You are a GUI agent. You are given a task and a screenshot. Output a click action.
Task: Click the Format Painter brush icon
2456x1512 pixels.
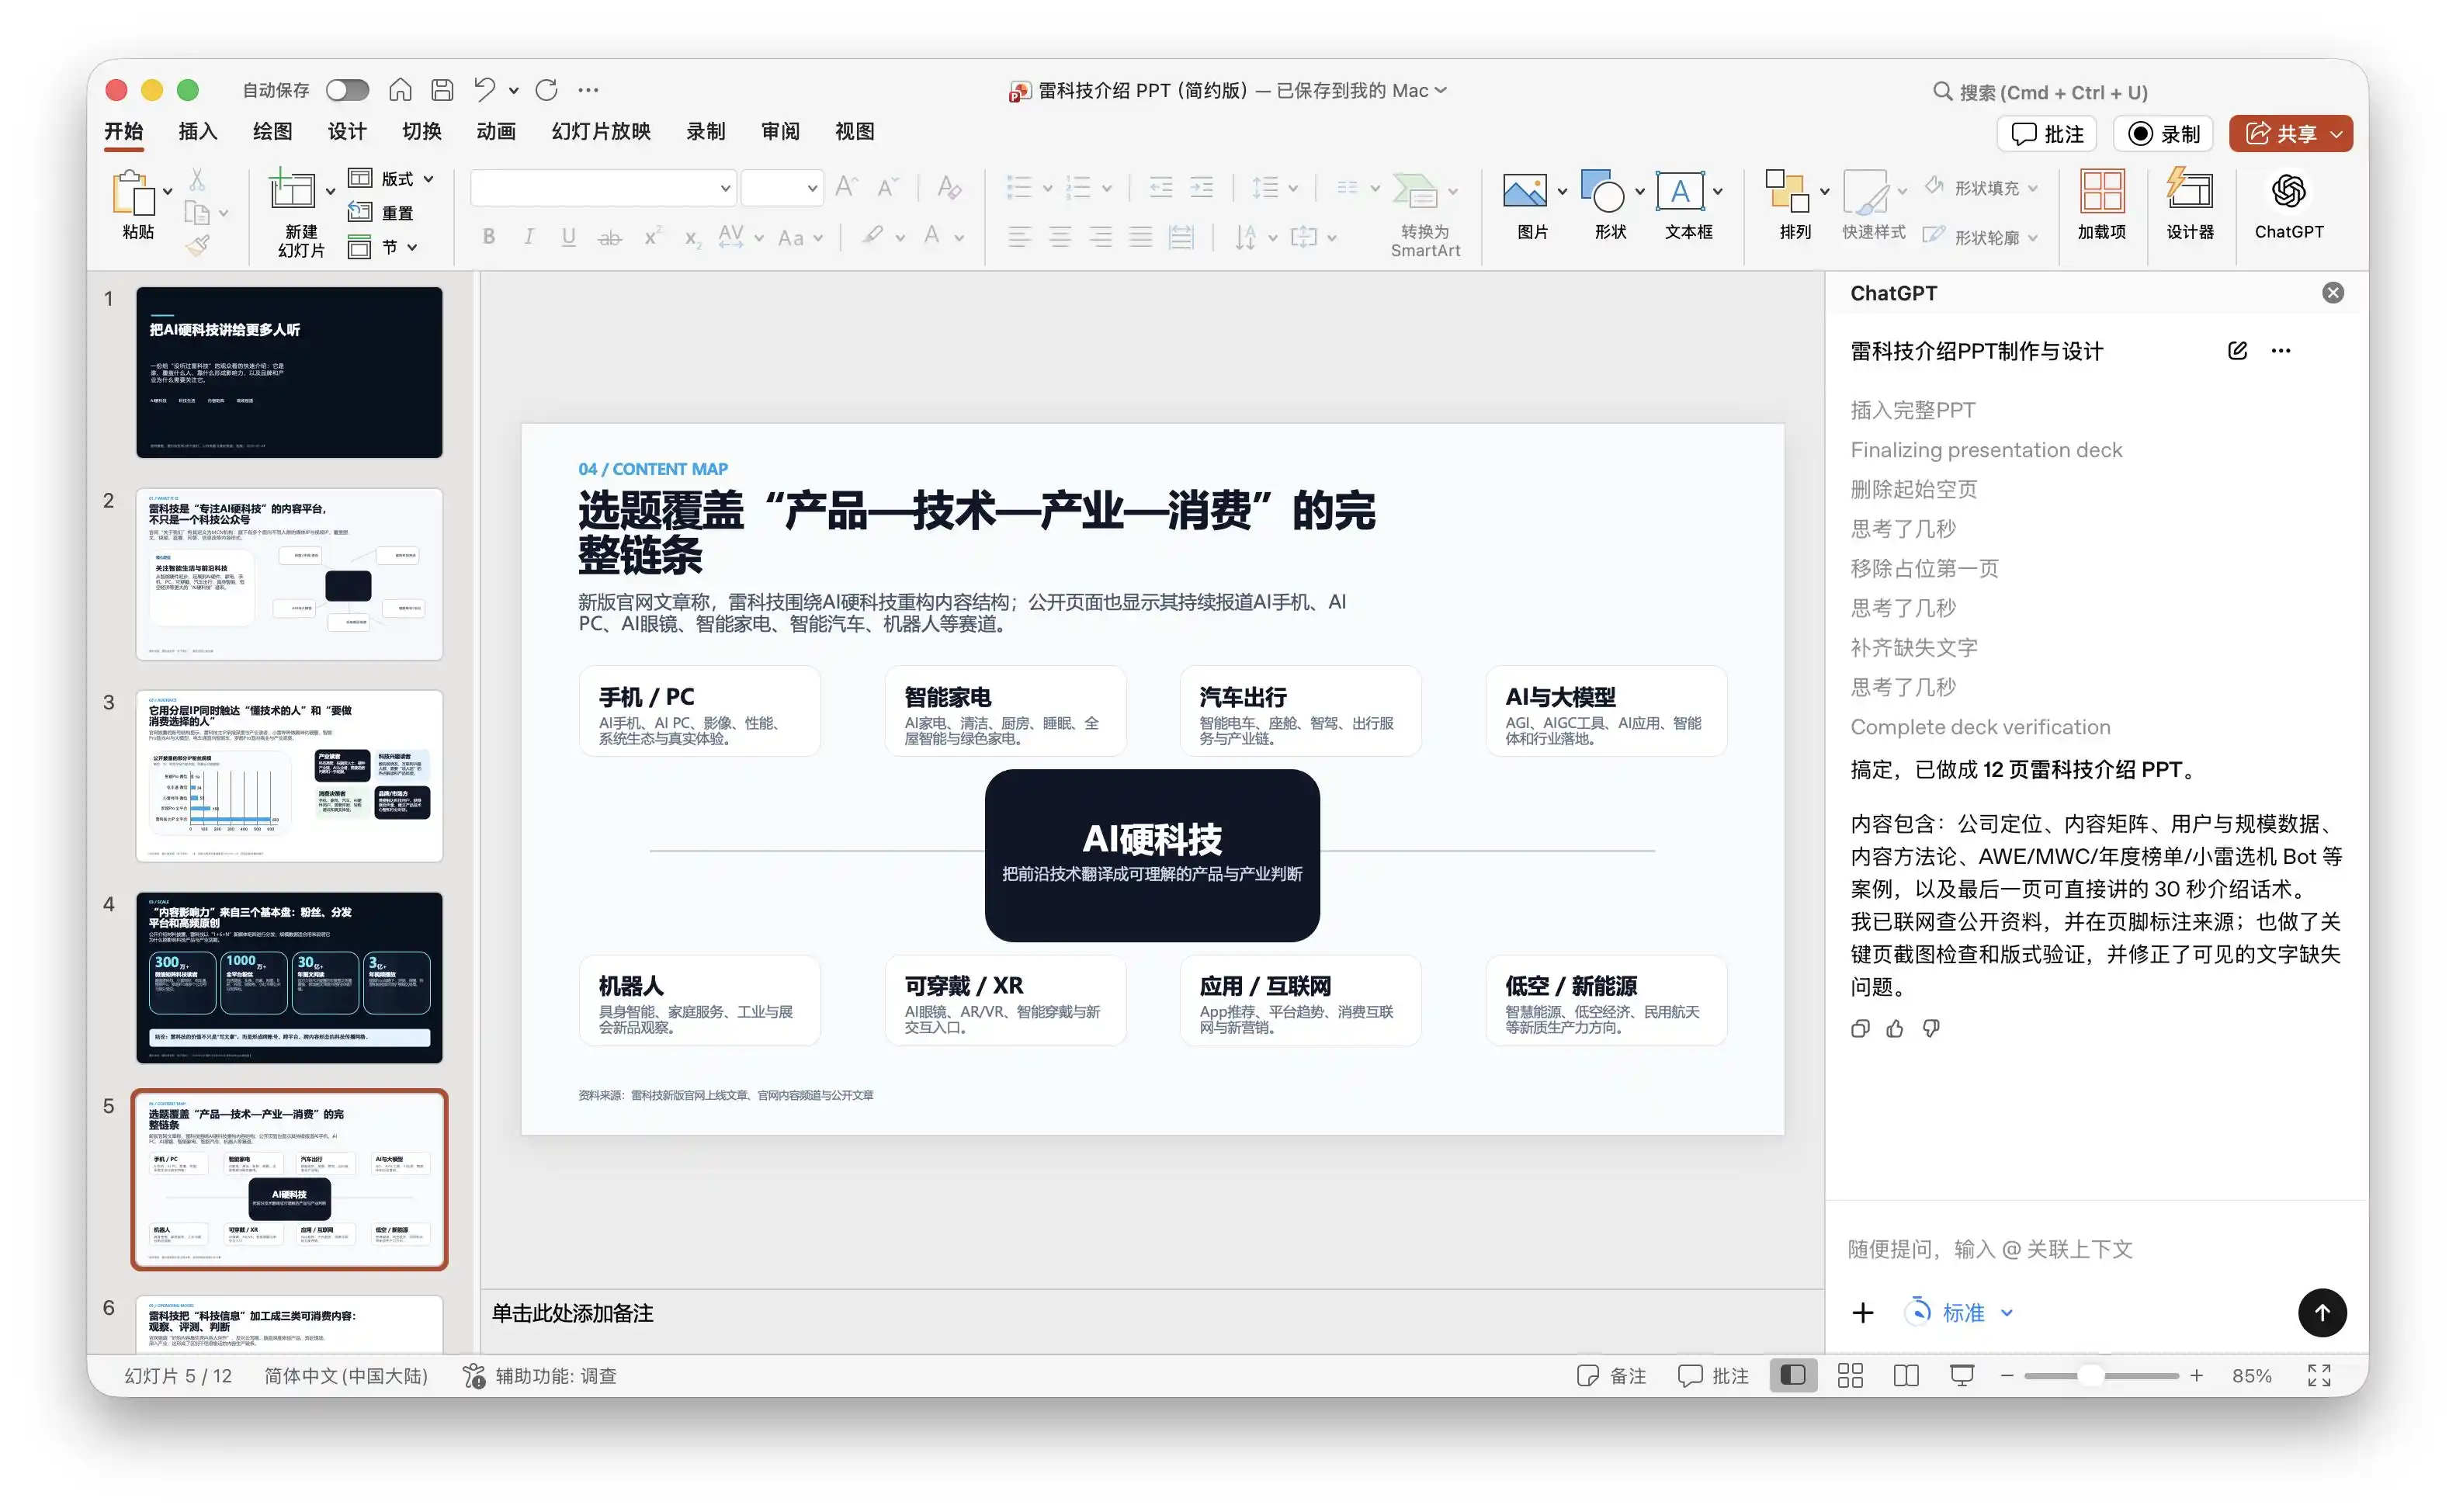click(x=198, y=245)
